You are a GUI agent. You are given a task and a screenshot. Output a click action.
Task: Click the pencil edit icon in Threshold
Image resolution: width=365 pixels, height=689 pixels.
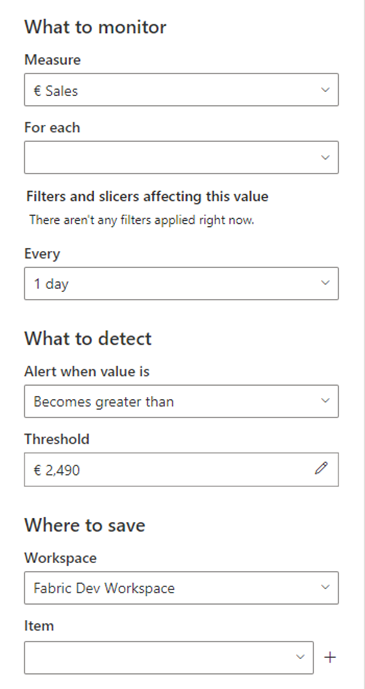[x=321, y=468]
